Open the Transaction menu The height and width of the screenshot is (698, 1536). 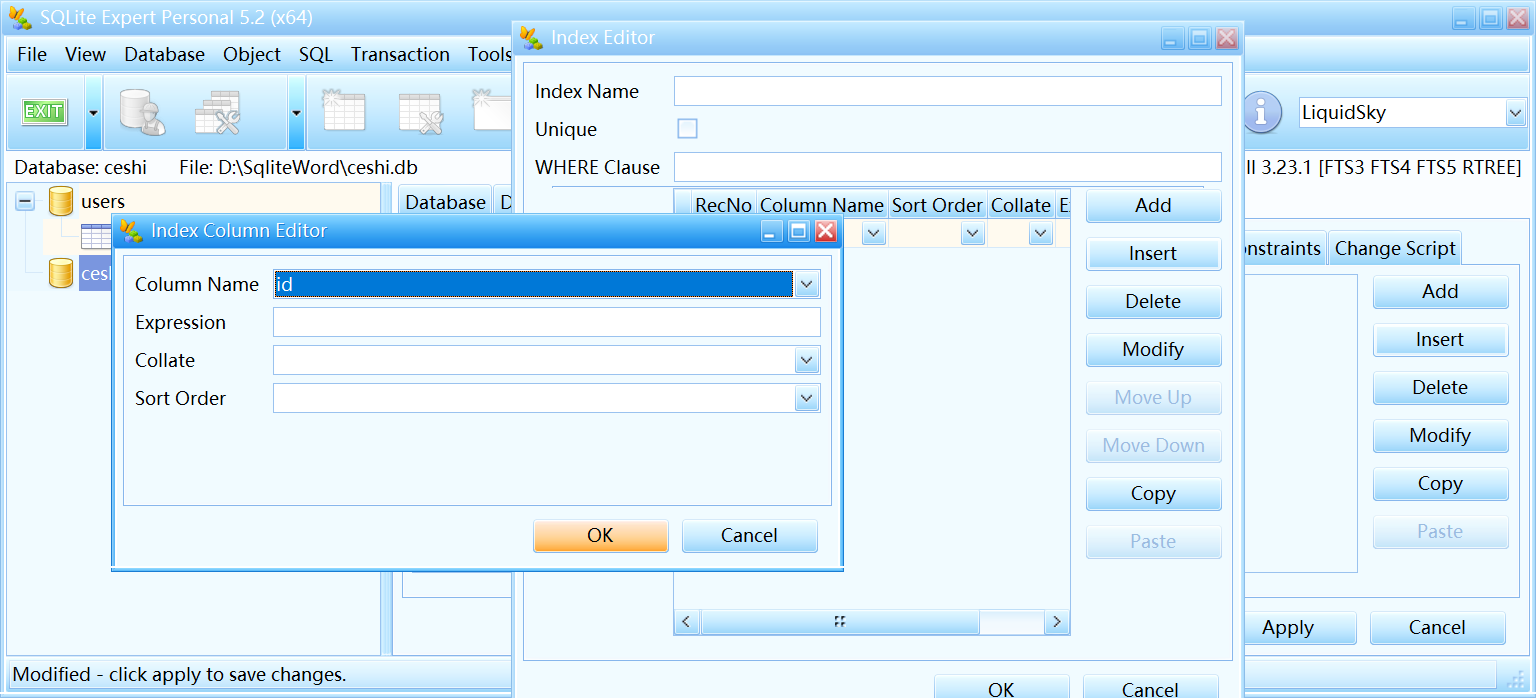click(x=400, y=54)
